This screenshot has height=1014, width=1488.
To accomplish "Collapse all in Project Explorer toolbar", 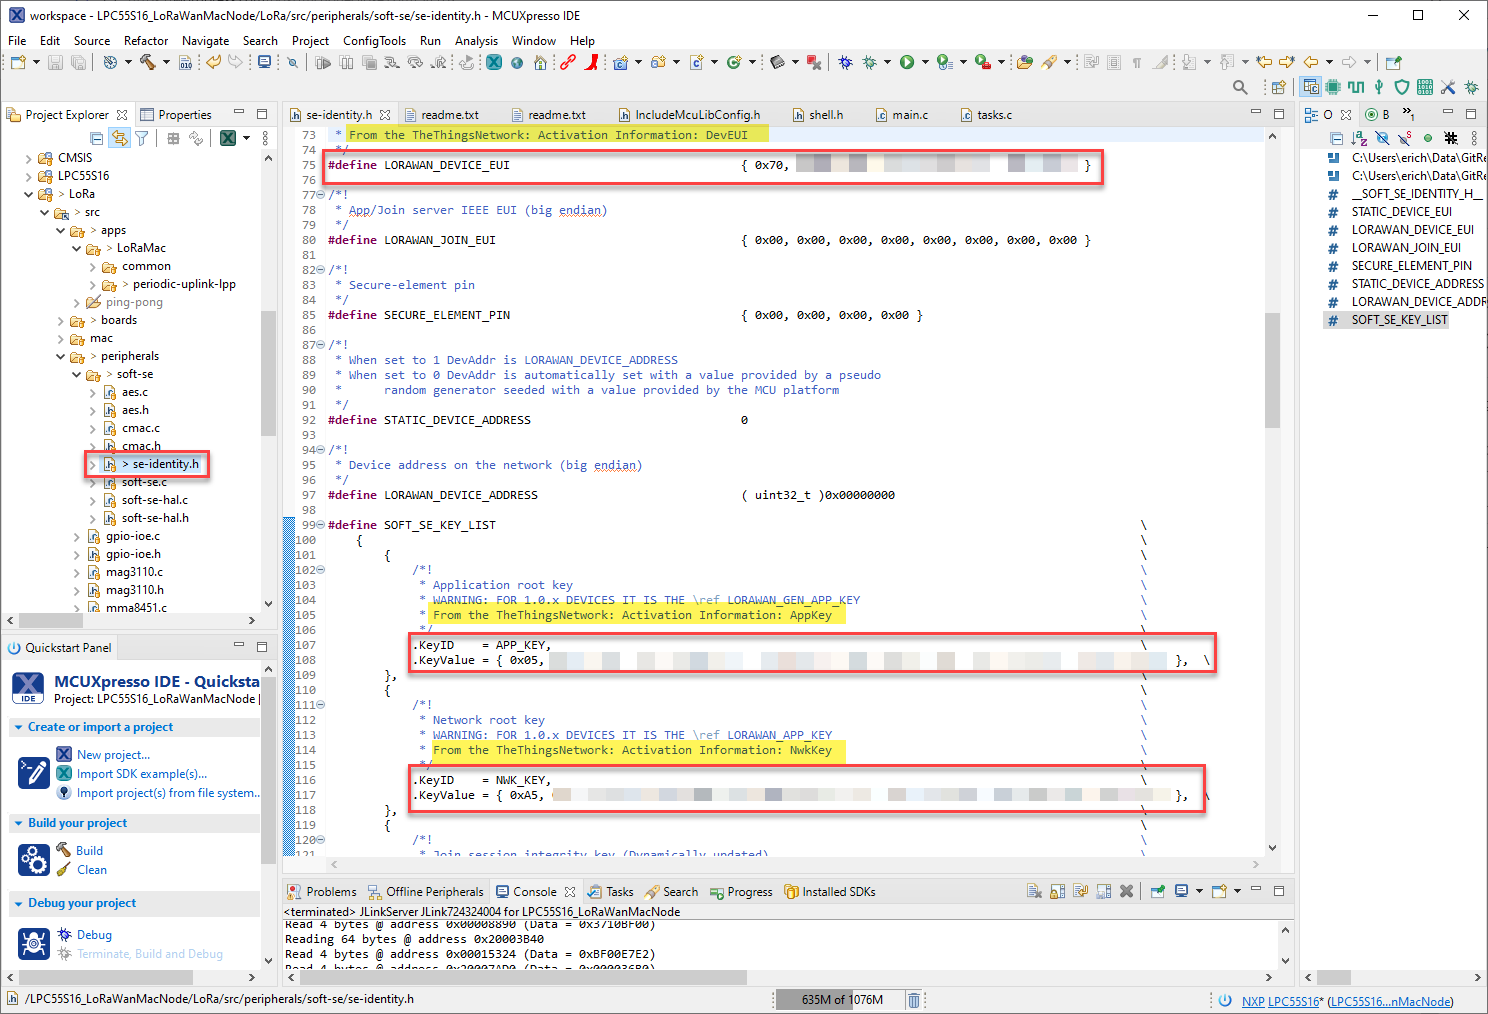I will tap(96, 138).
